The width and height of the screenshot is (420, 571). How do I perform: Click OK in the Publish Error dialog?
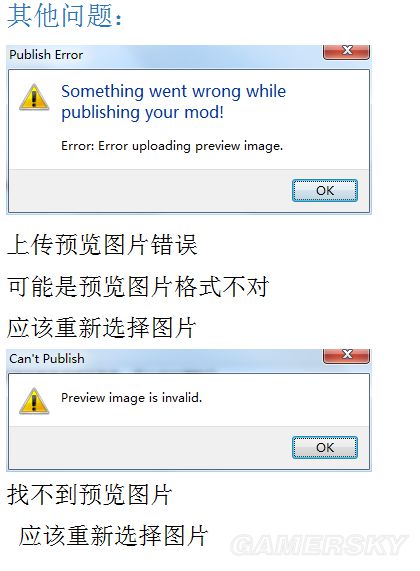pos(325,190)
